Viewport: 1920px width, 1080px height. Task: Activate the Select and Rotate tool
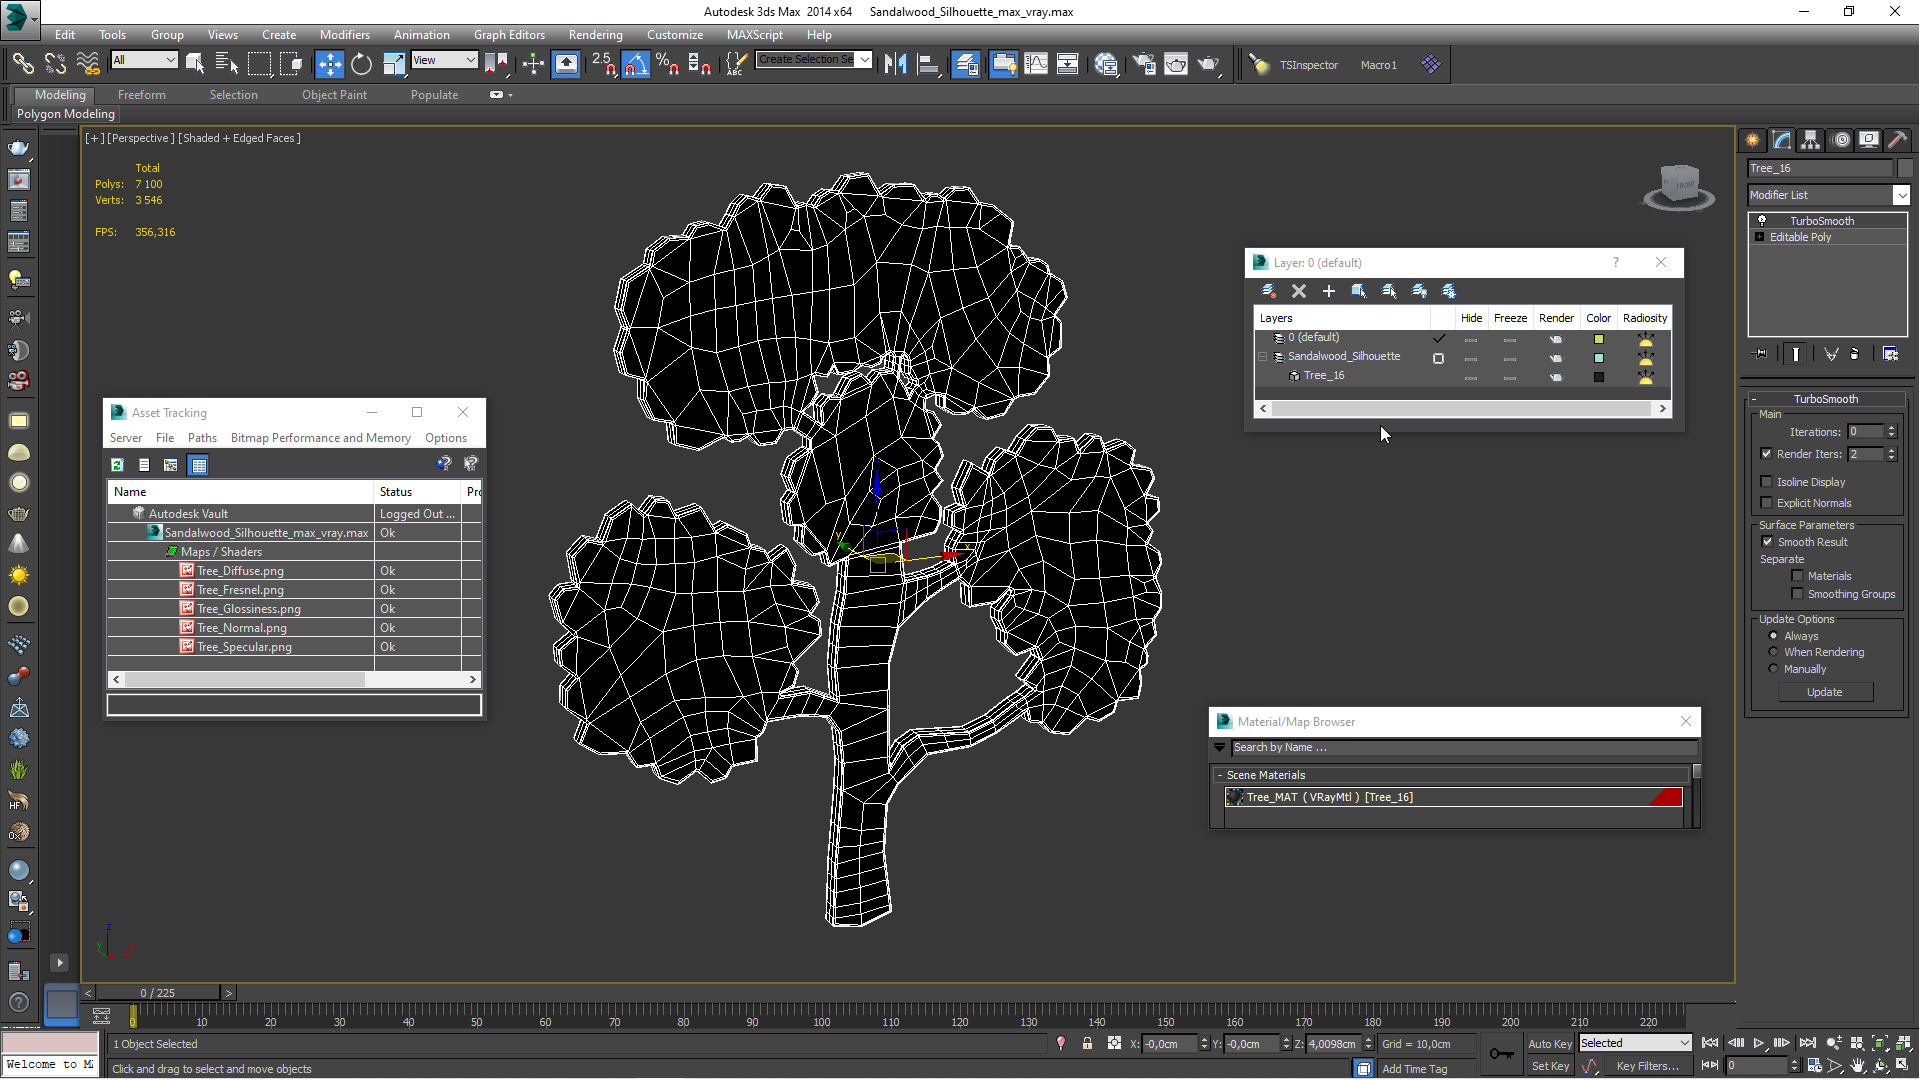361,65
